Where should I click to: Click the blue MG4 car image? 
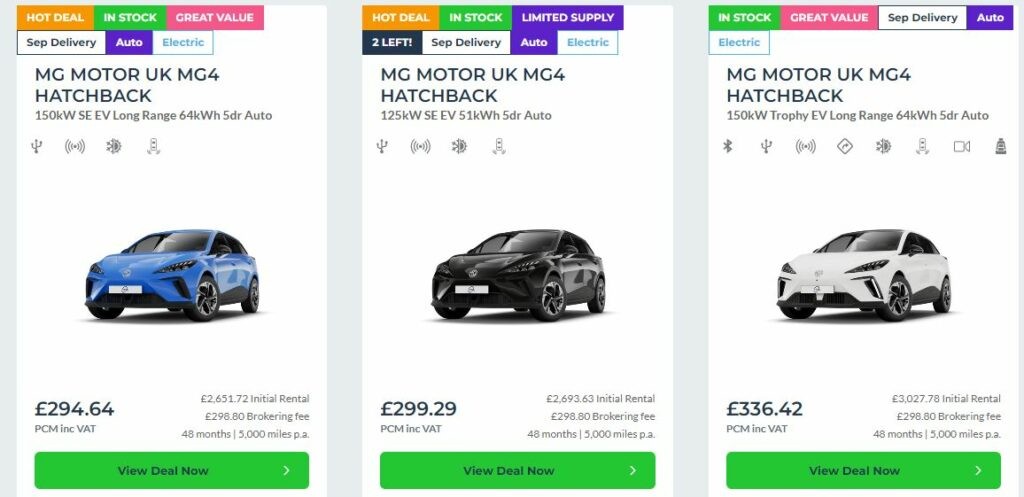(172, 274)
